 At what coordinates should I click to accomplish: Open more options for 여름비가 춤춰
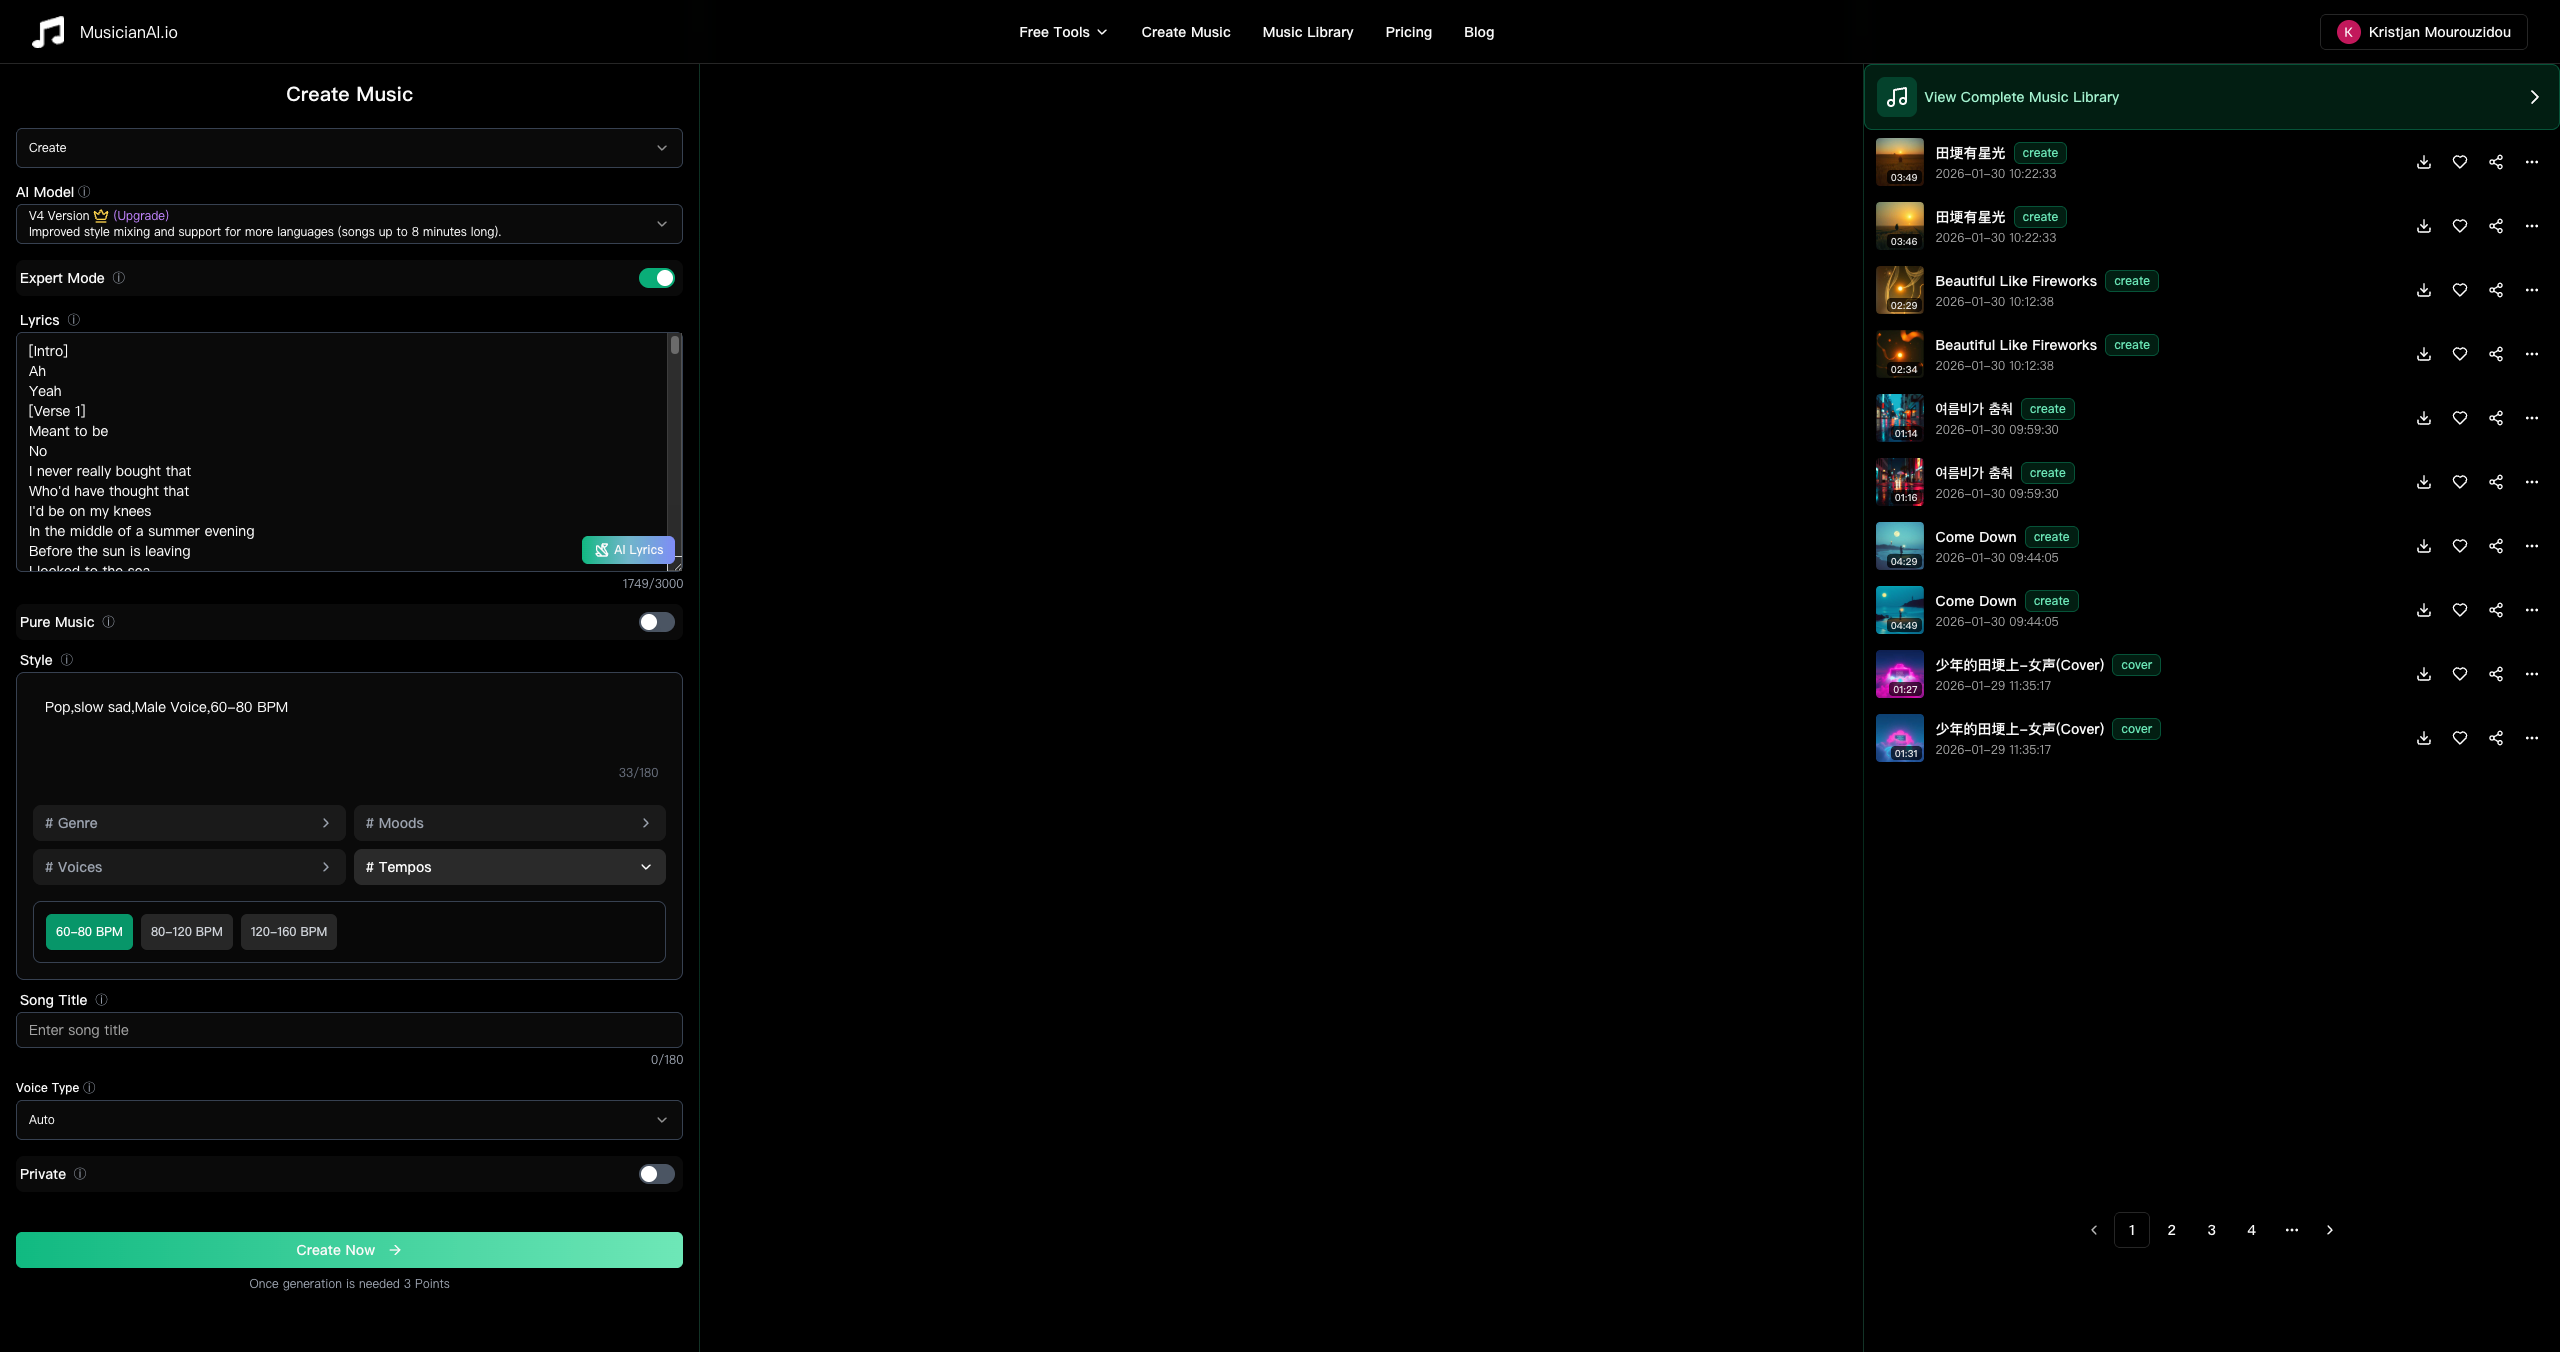[x=2532, y=418]
